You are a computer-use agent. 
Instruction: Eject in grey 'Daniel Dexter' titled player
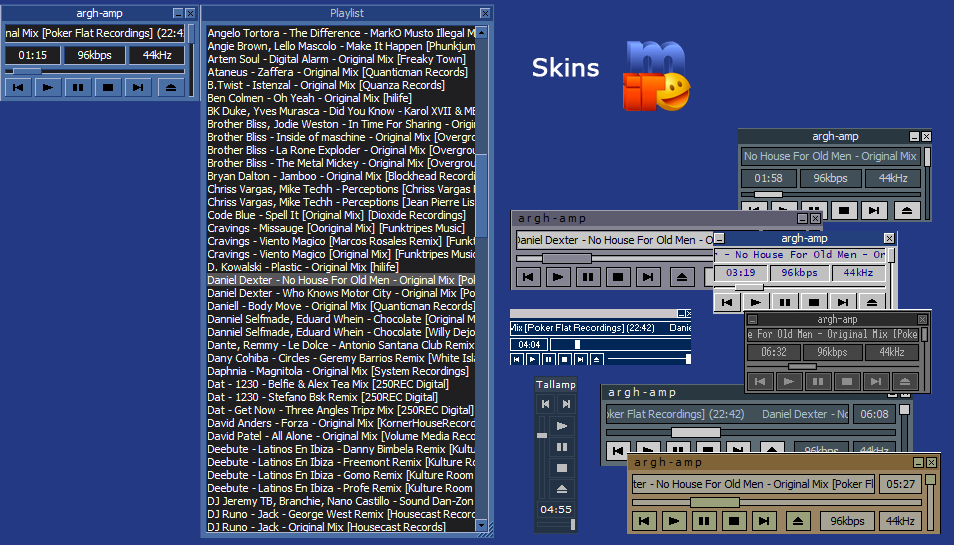[681, 277]
